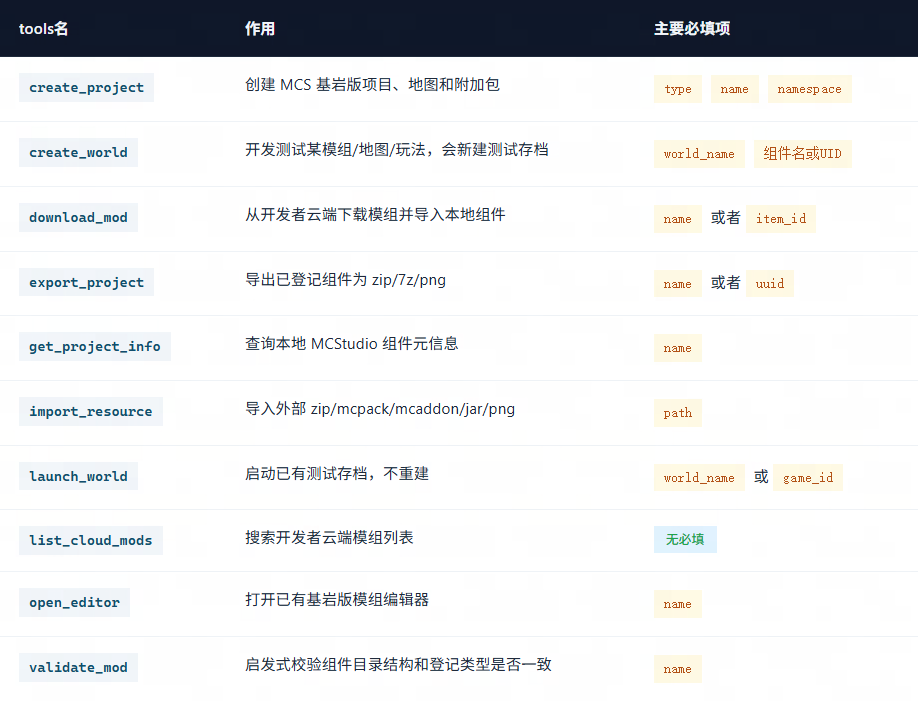Select the list_cloud_mods tool name

pyautogui.click(x=91, y=540)
